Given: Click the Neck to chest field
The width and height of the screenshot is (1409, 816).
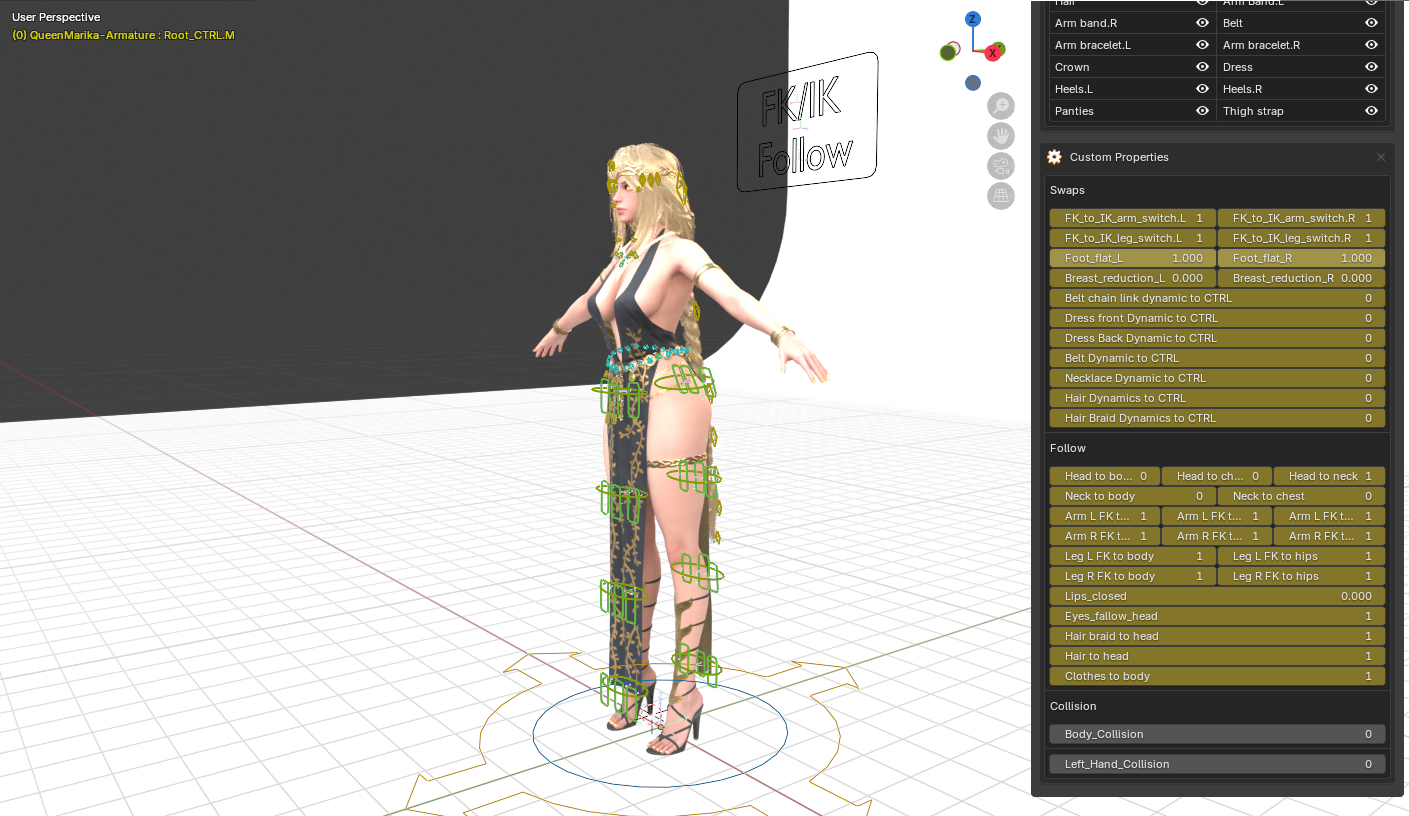Looking at the screenshot, I should [x=1301, y=496].
